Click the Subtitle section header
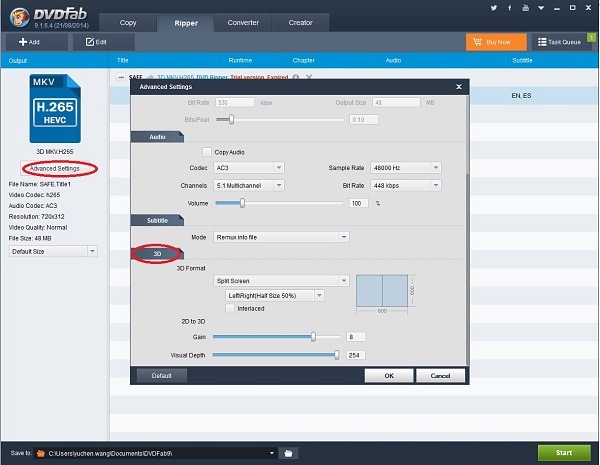Image resolution: width=600 pixels, height=465 pixels. point(157,220)
